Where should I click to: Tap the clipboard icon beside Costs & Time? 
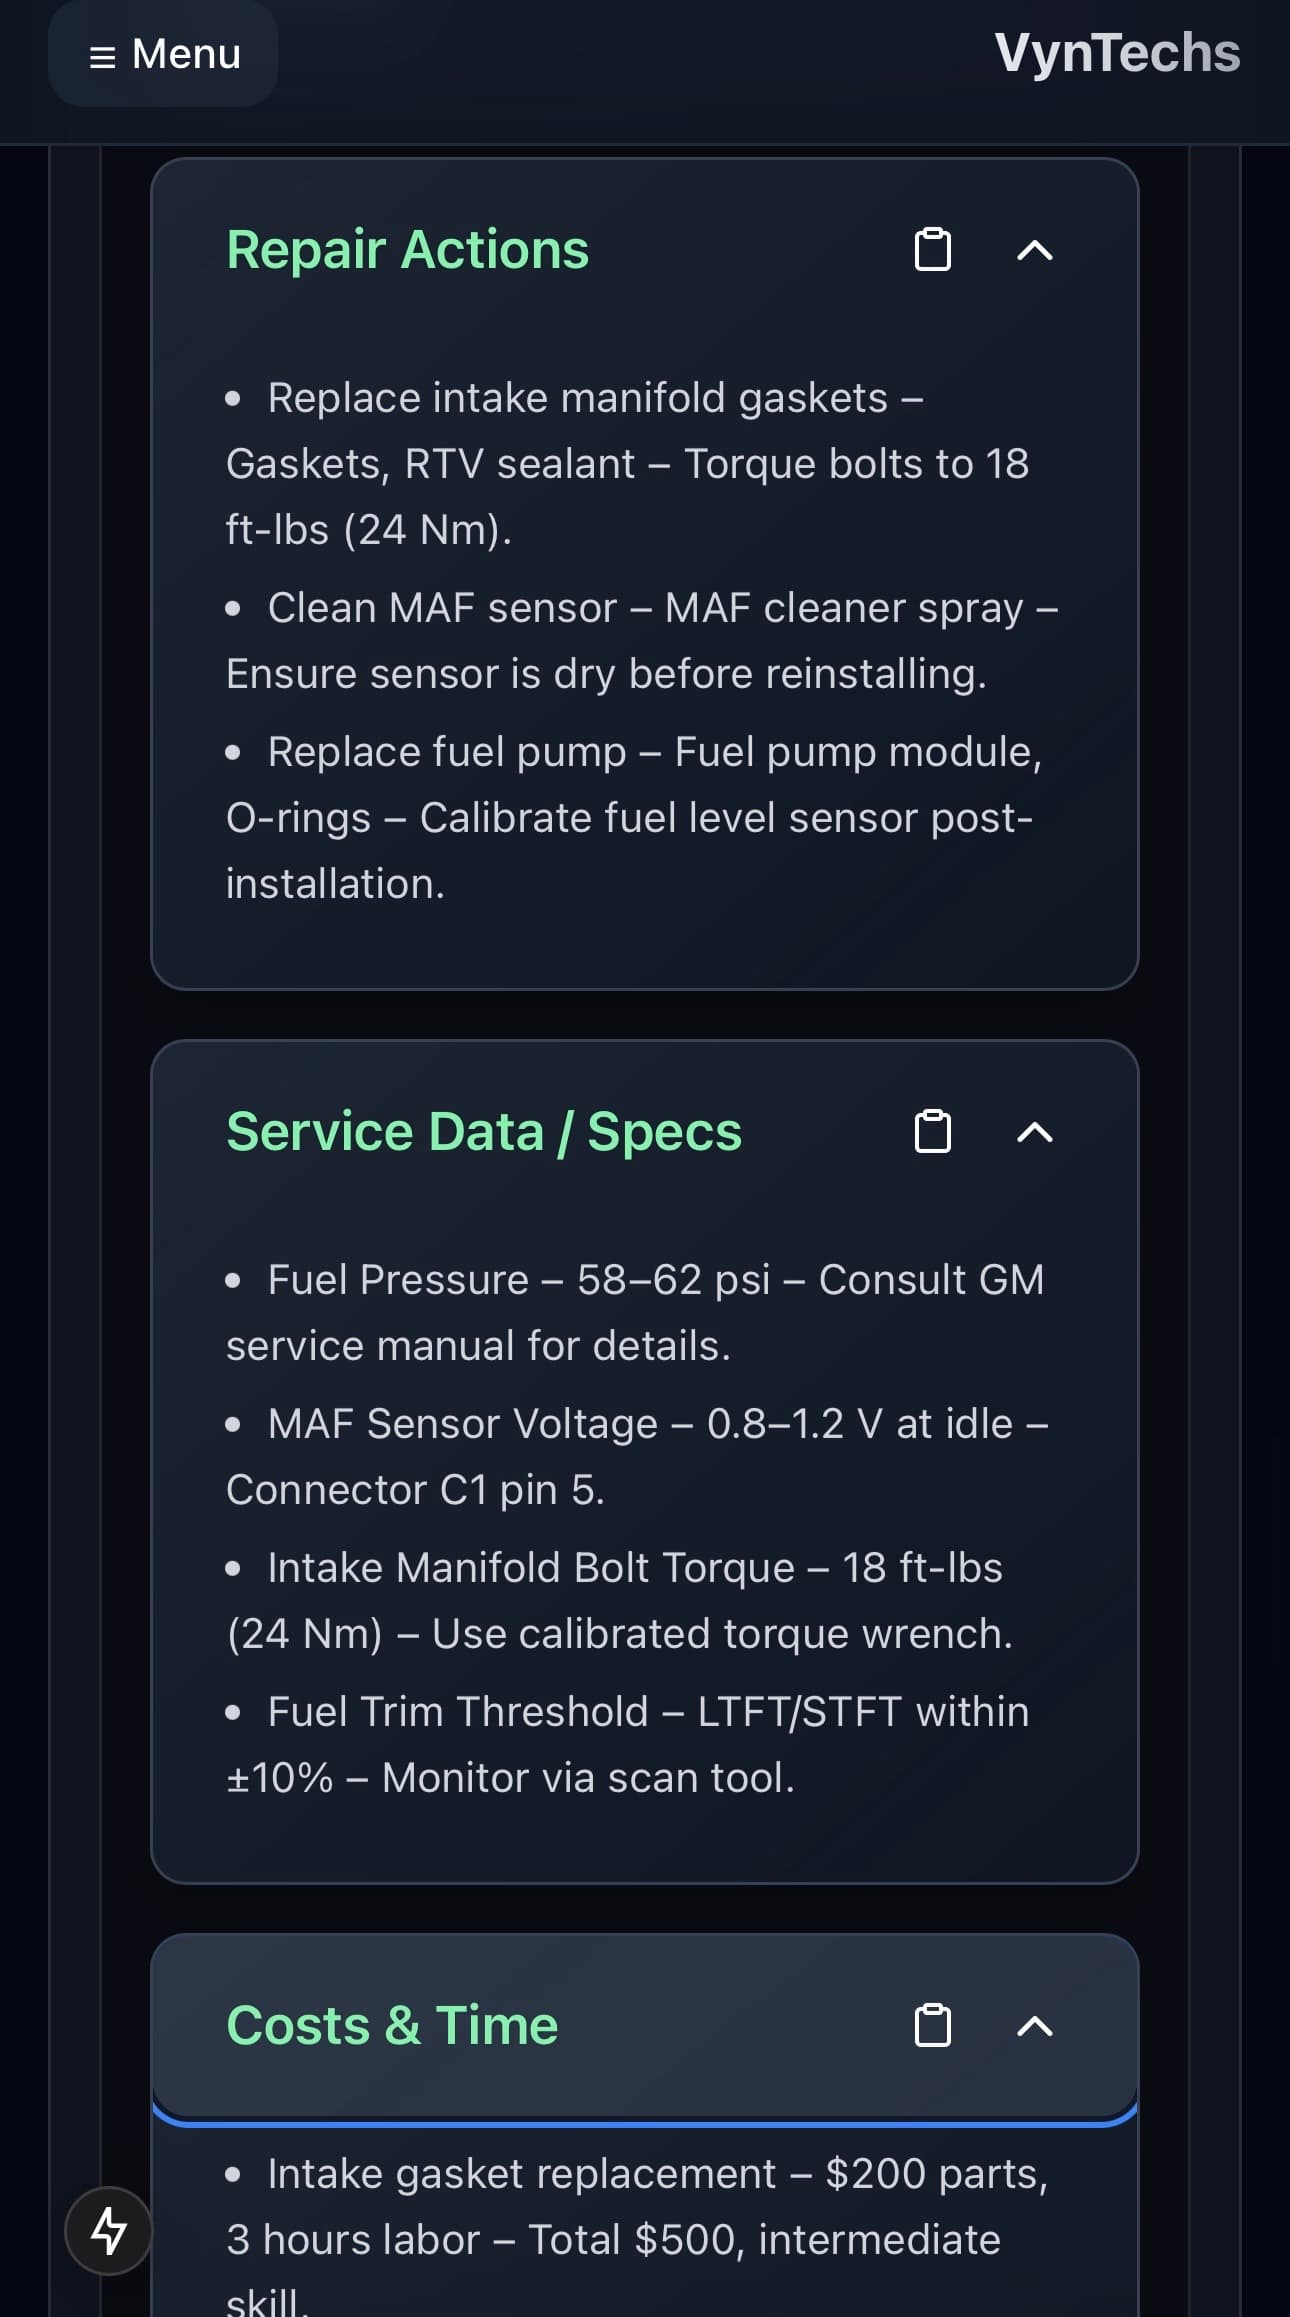coord(932,2026)
